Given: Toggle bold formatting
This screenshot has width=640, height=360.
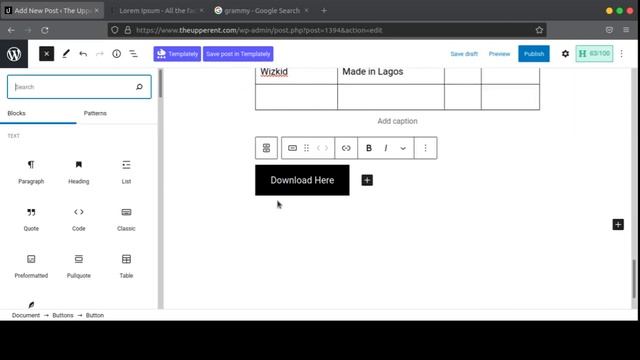Looking at the screenshot, I should tap(369, 148).
